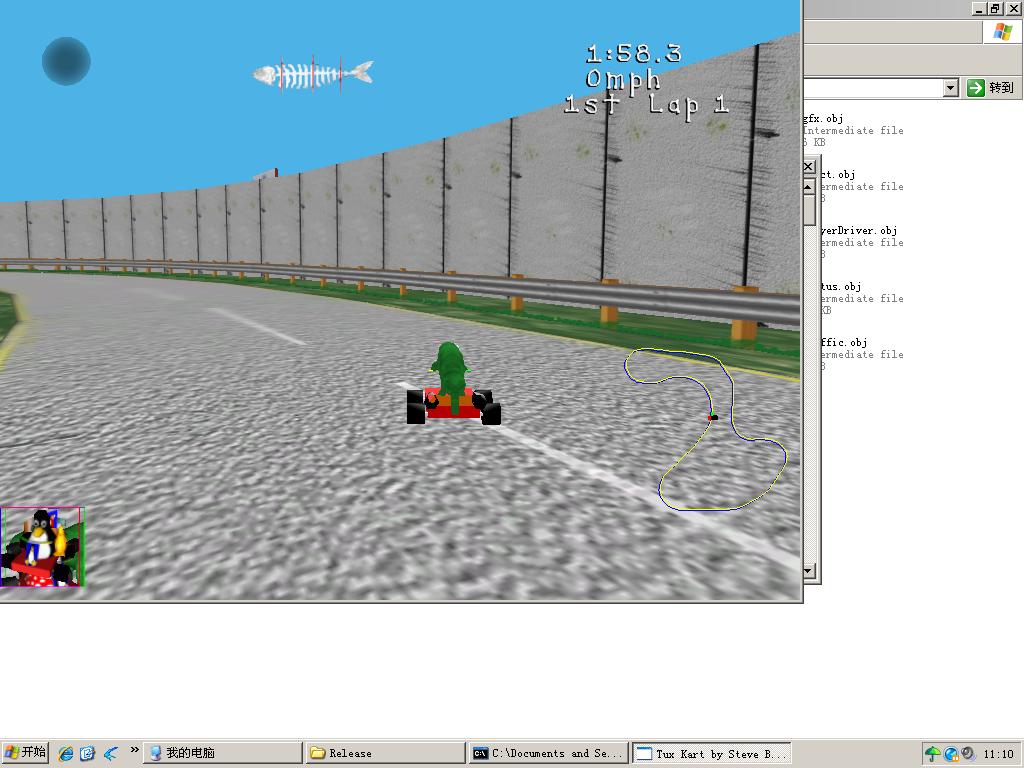
Task: Click the fish bone item icon
Action: [x=313, y=74]
